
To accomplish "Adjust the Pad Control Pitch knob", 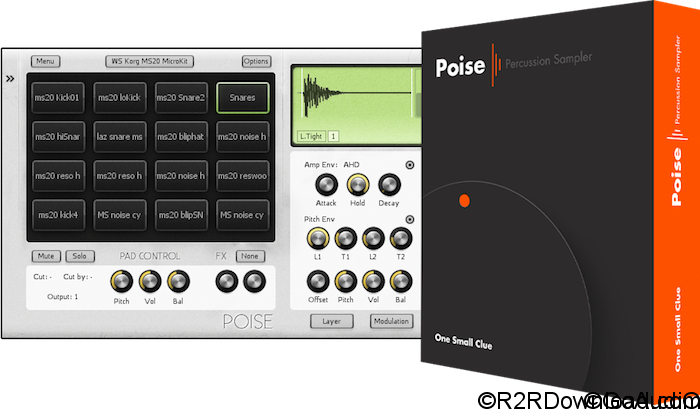I will point(121,281).
